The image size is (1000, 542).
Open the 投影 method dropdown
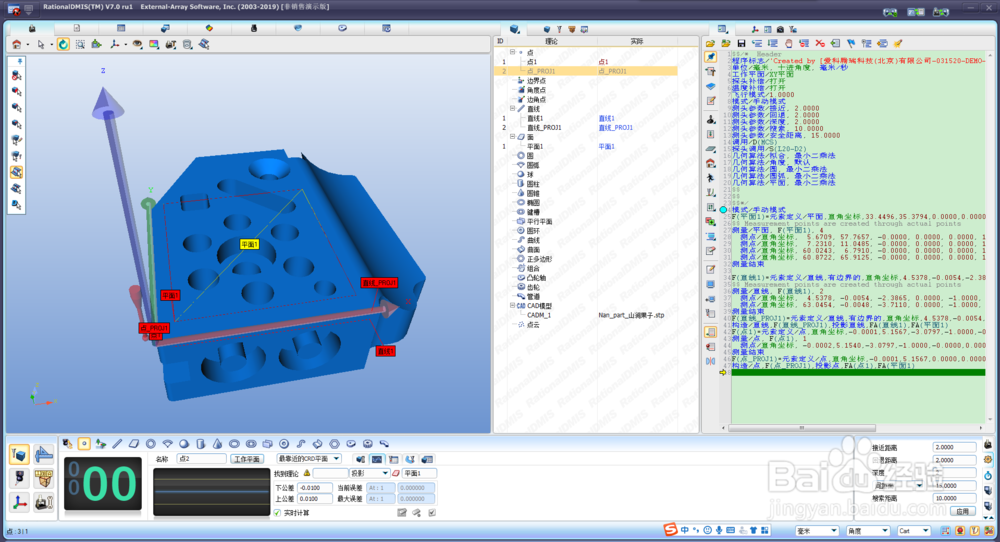(369, 473)
